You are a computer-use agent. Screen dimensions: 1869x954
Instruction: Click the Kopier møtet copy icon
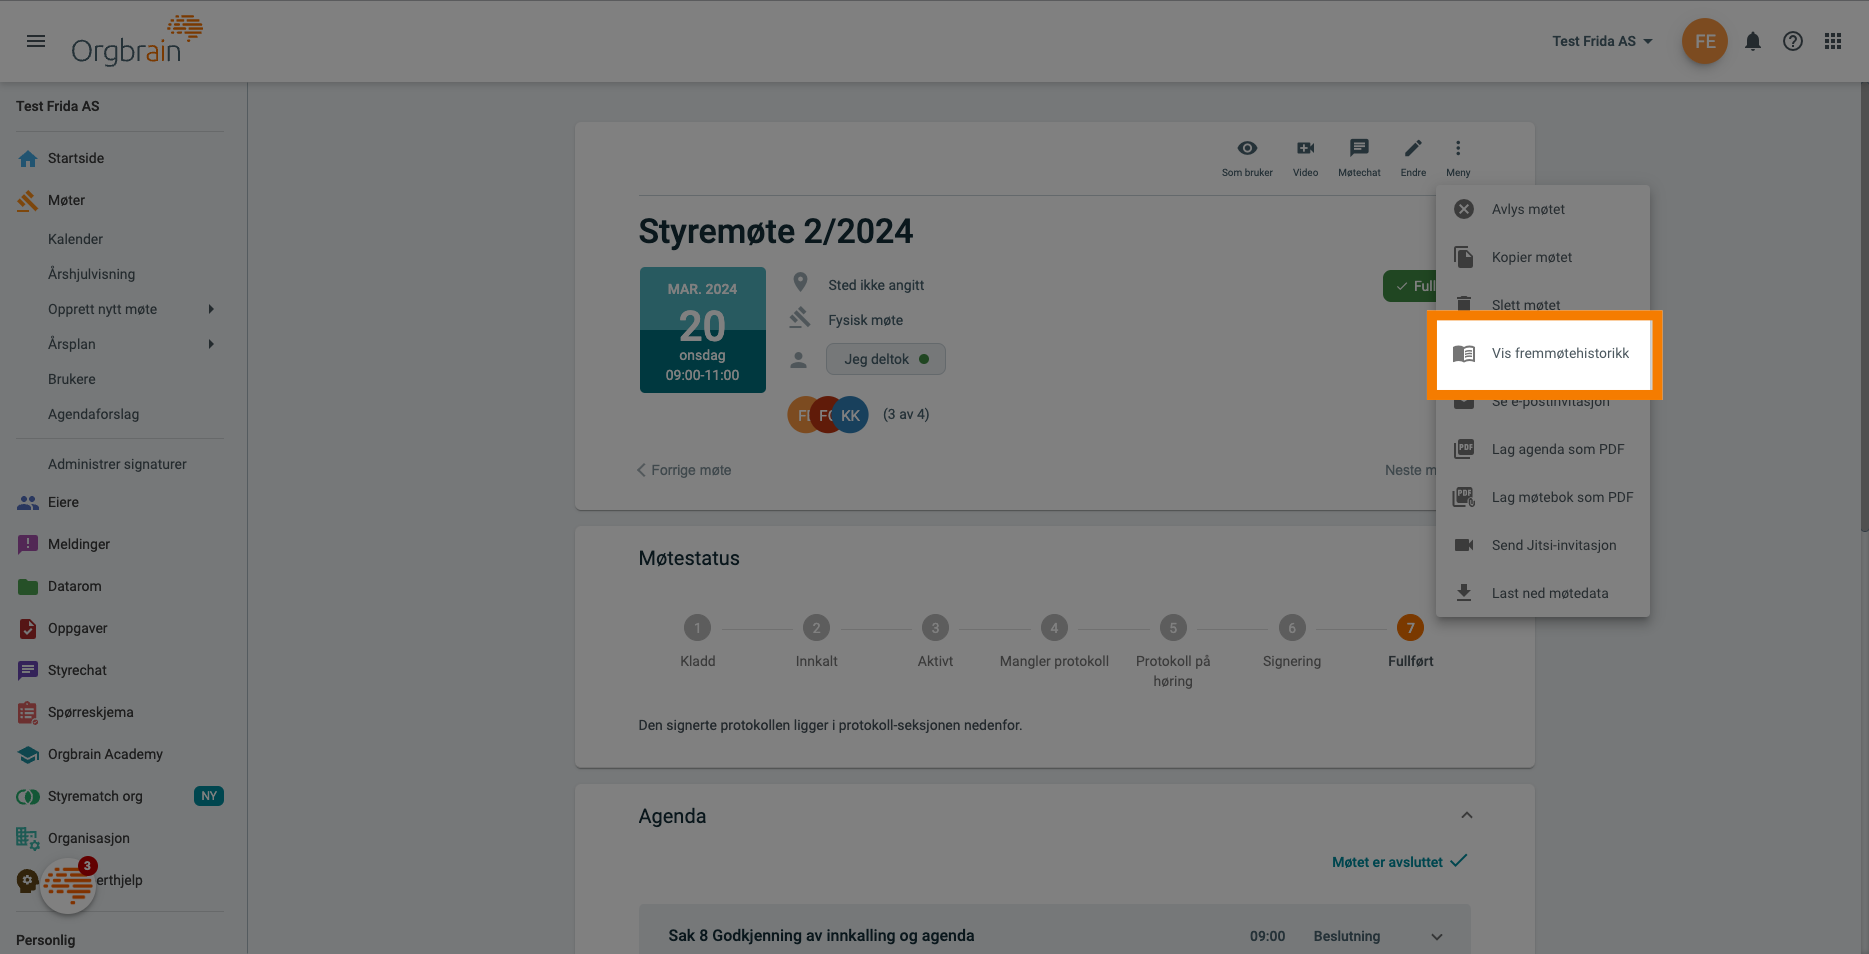(1464, 257)
